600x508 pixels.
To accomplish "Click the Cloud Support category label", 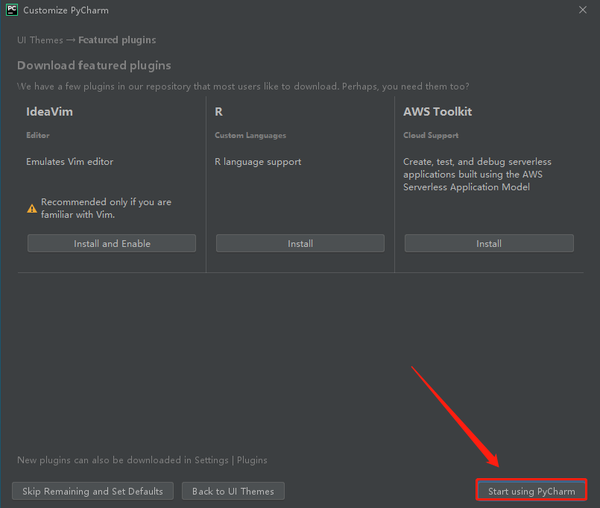I will coord(430,135).
